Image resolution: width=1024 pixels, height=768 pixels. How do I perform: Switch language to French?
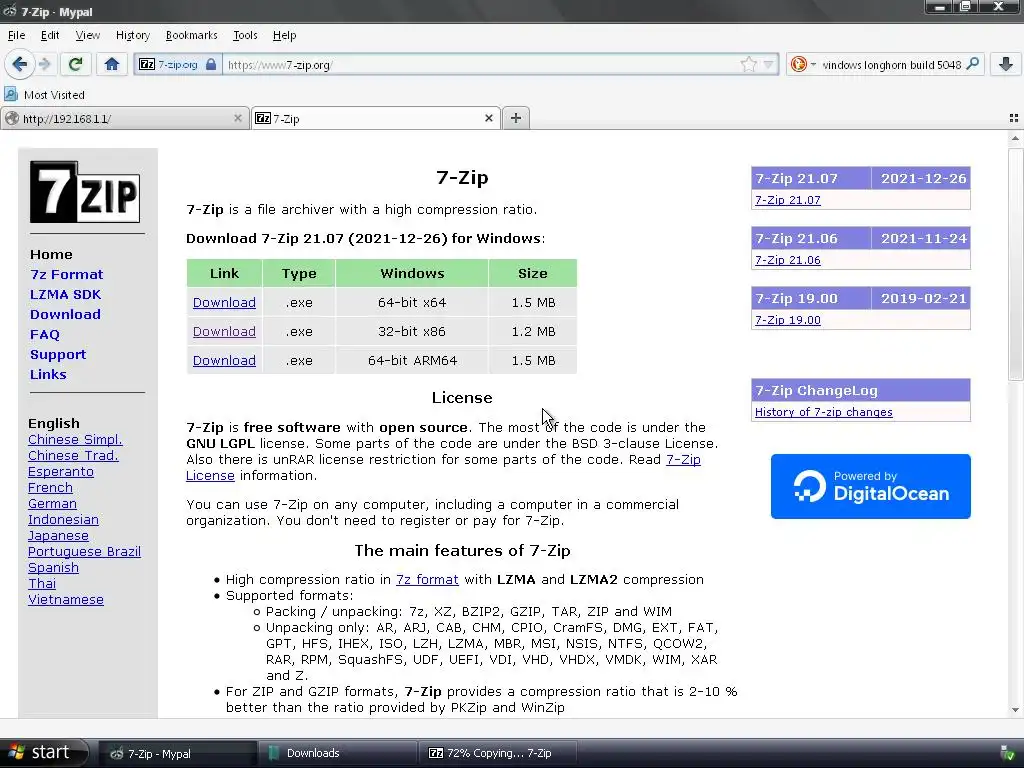50,487
